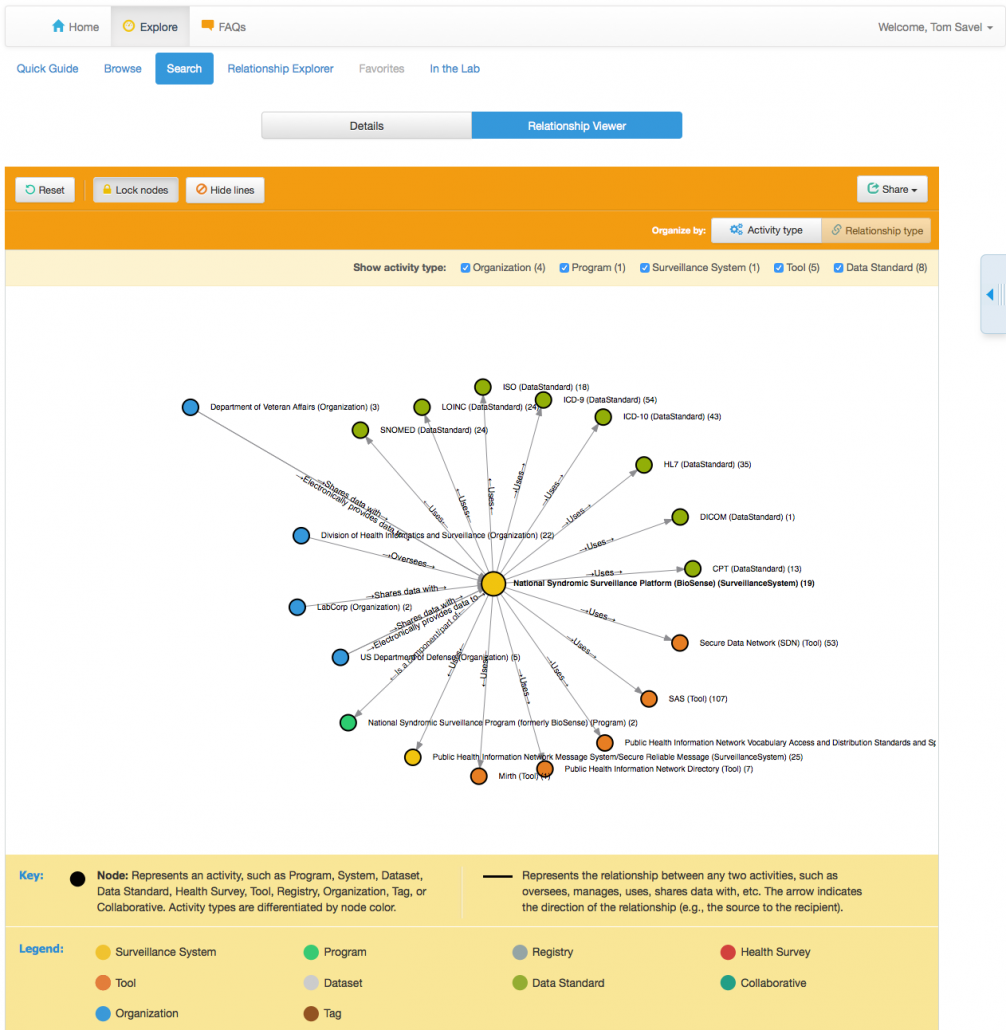The image size is (1006, 1030).
Task: Click the Explore compass icon
Action: click(129, 26)
